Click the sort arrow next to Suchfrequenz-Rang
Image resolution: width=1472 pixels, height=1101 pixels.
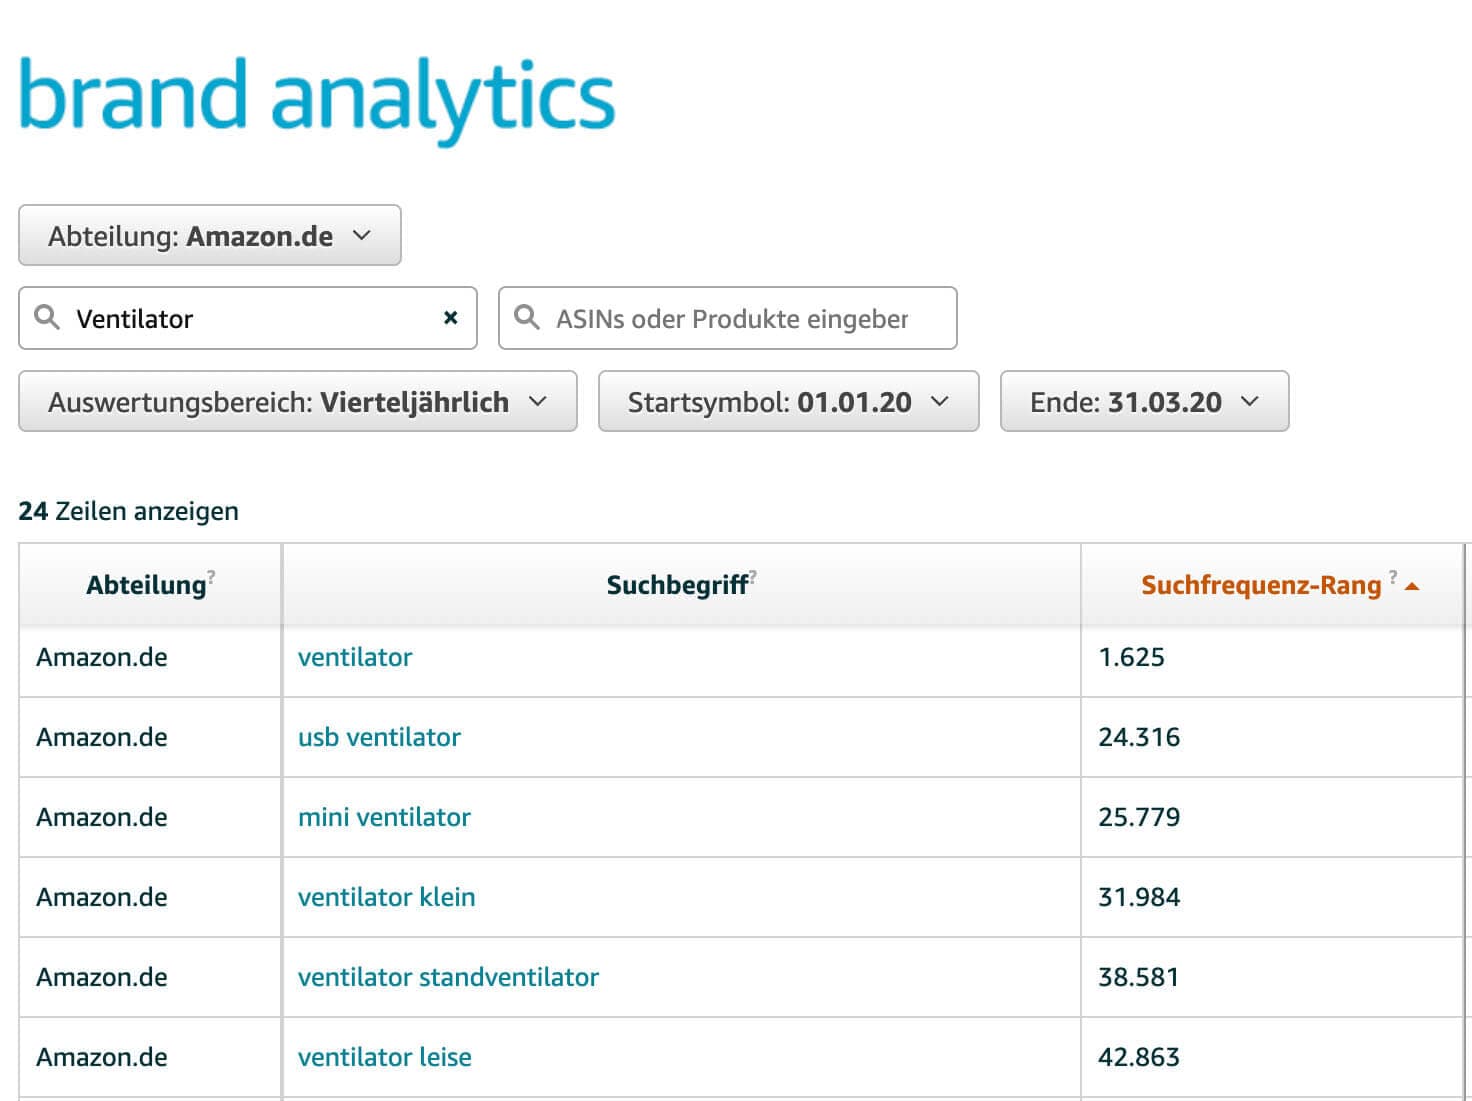[1412, 586]
